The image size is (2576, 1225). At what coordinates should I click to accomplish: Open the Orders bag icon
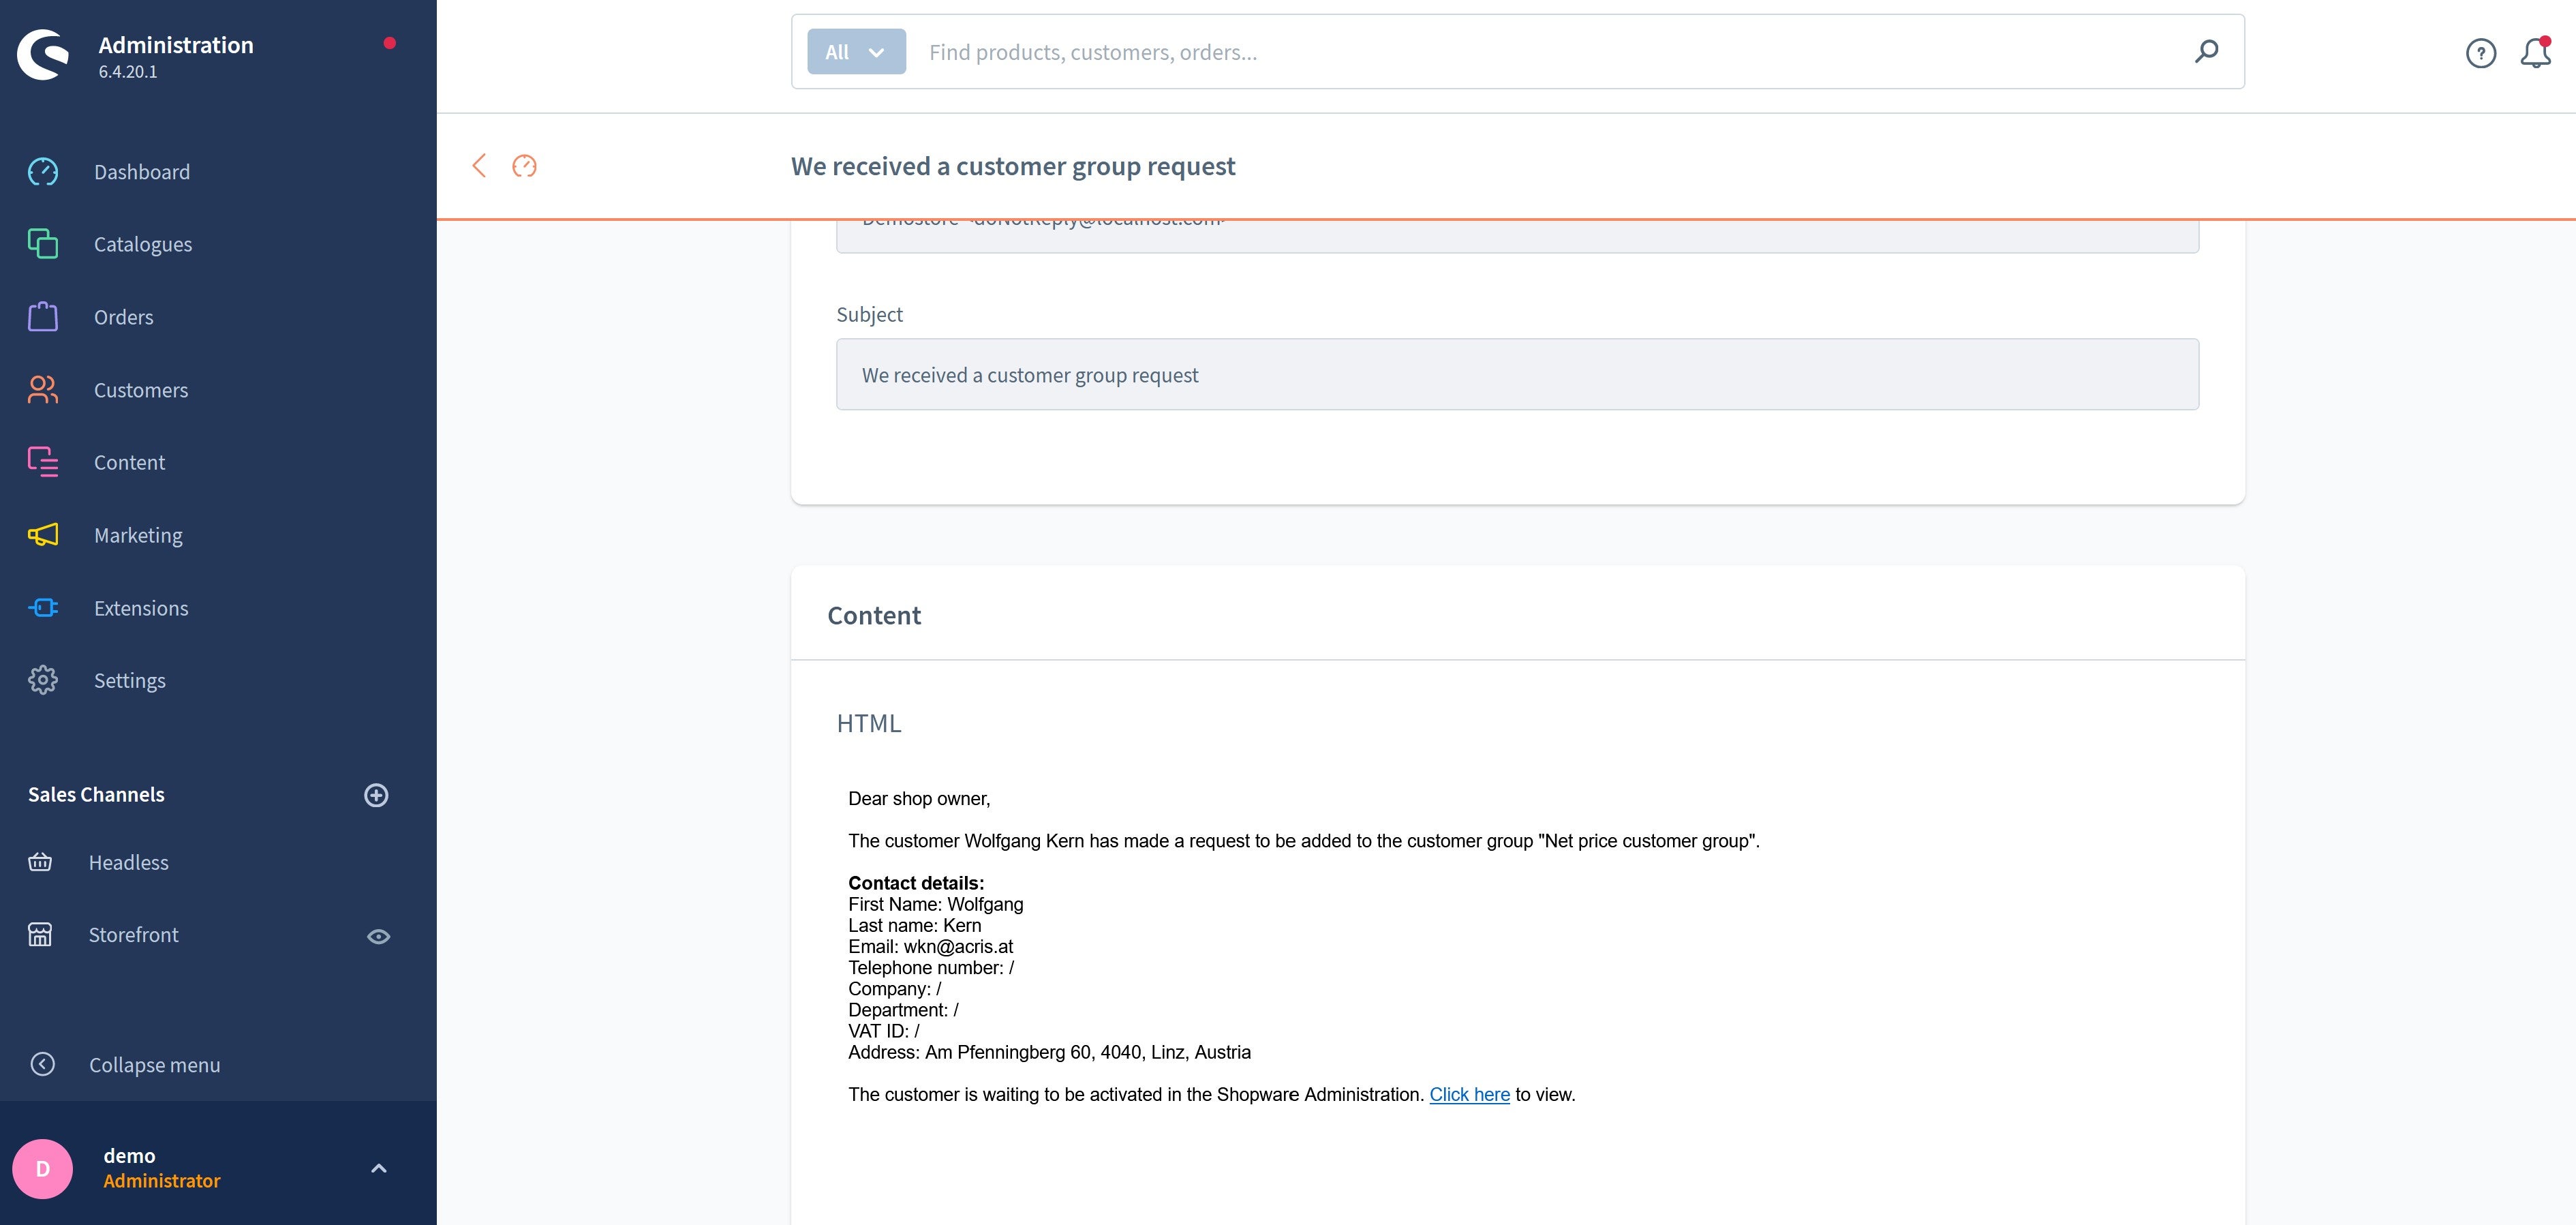tap(43, 317)
